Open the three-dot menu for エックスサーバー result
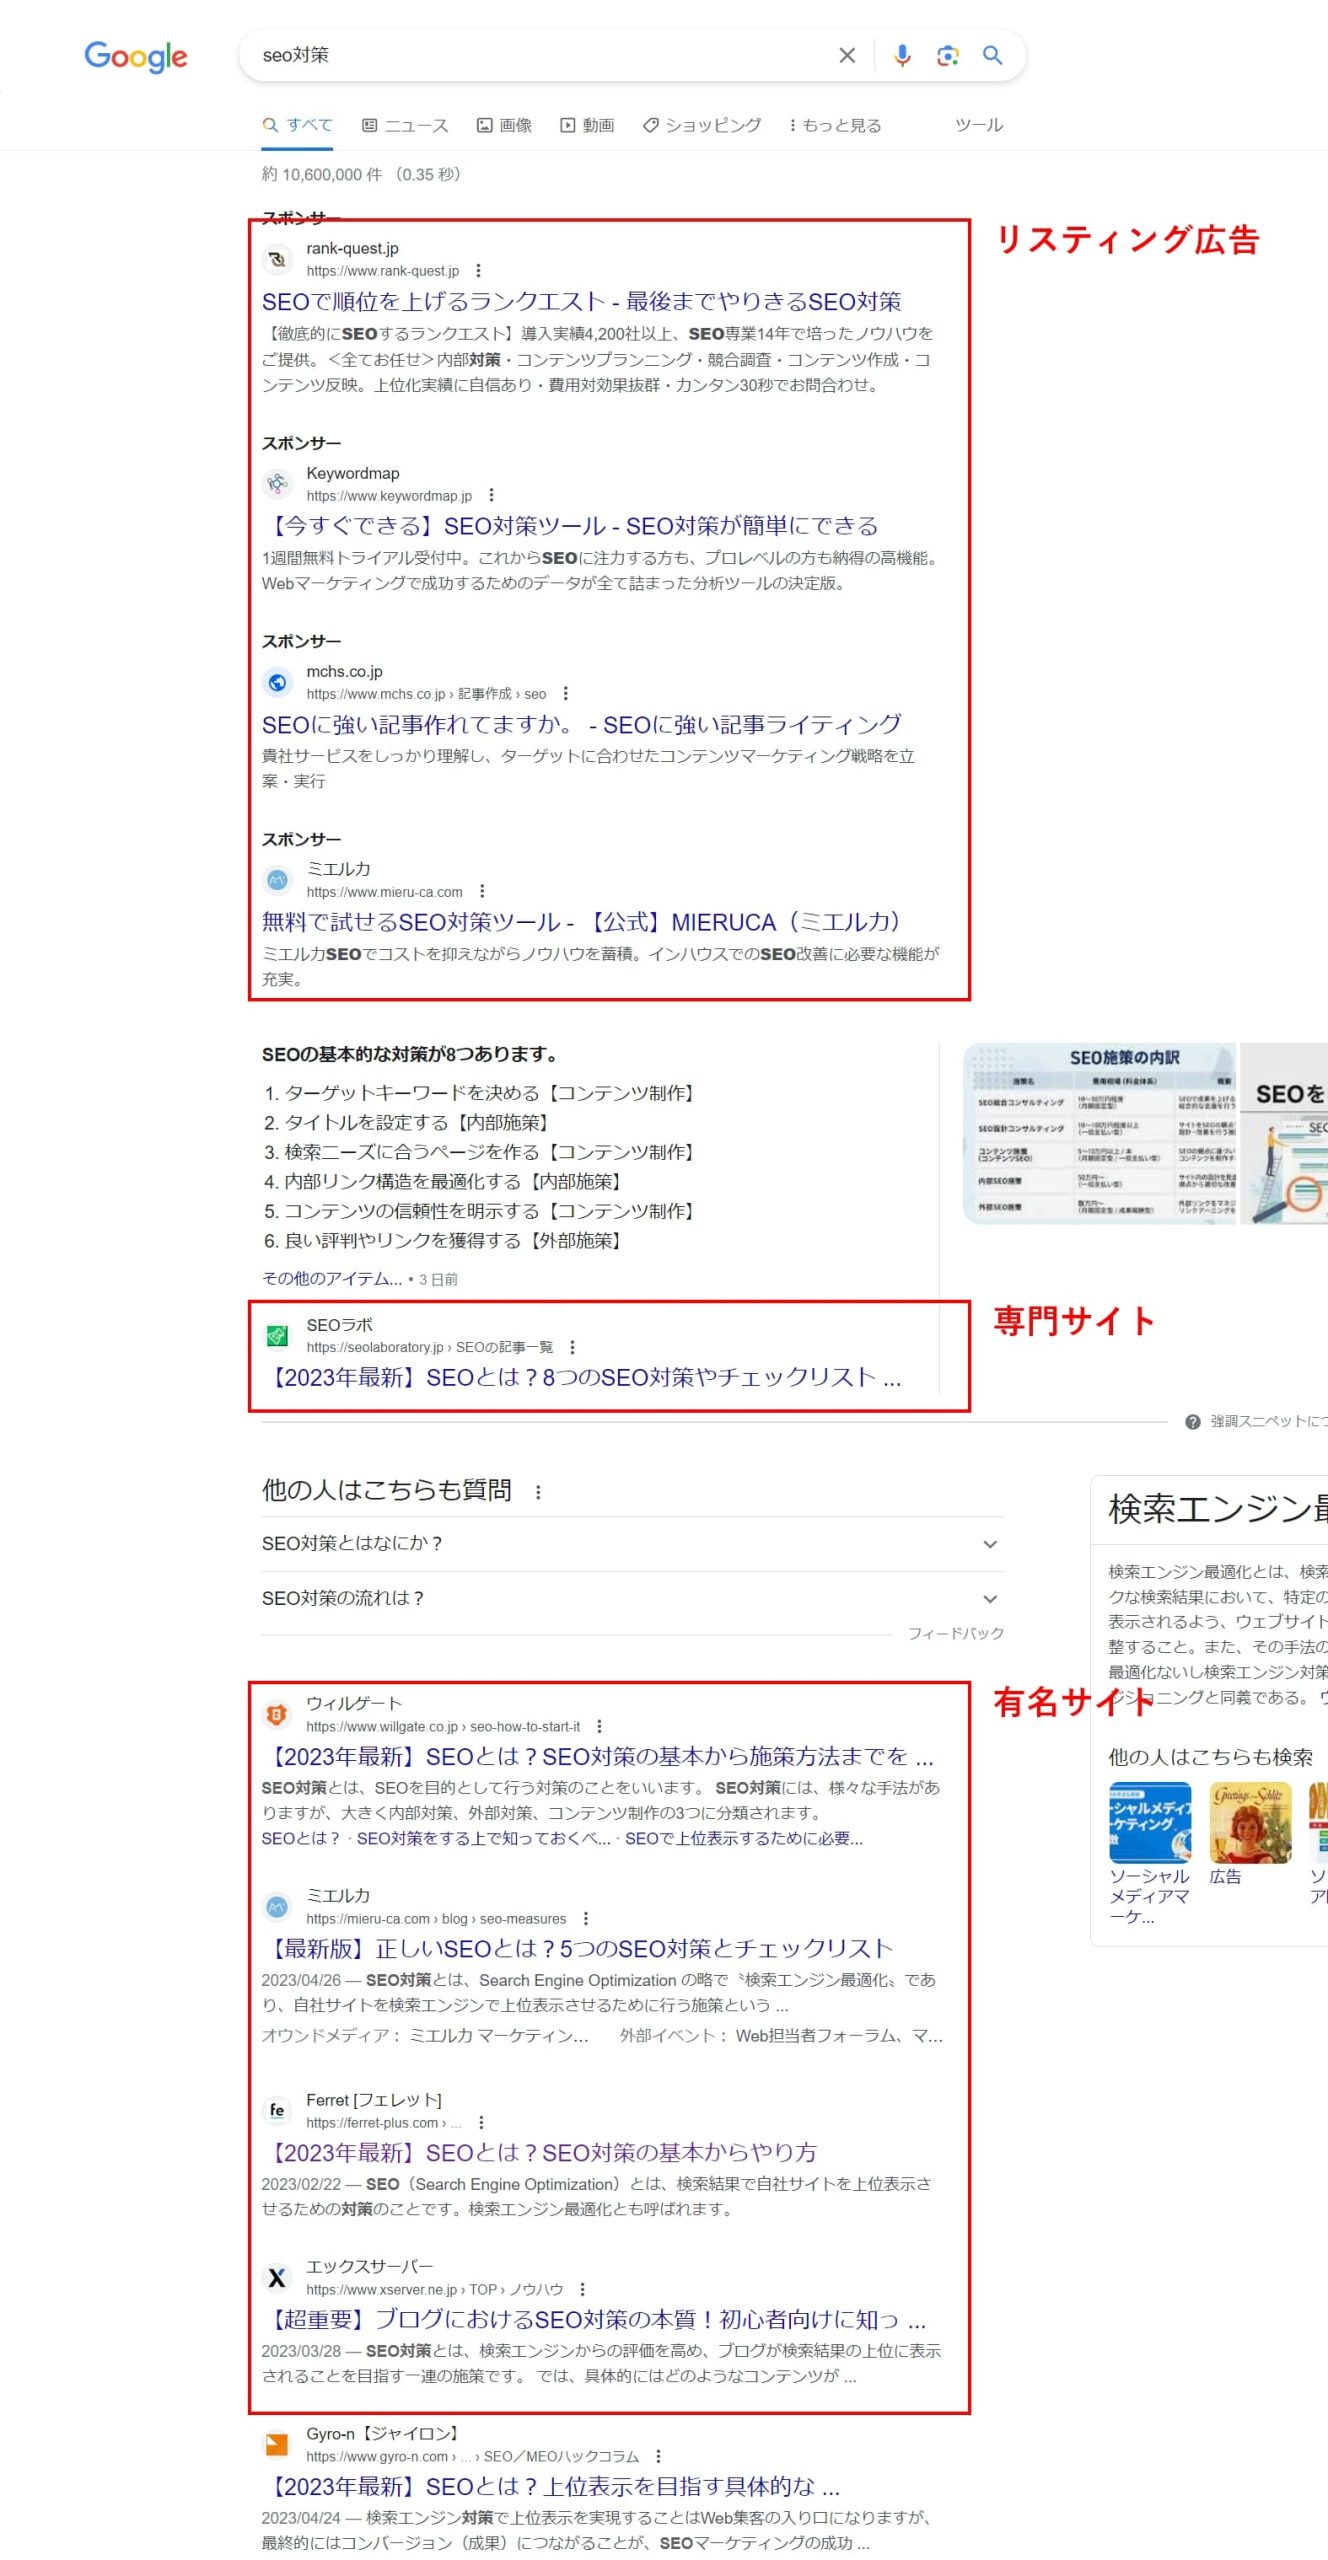 pyautogui.click(x=583, y=2290)
